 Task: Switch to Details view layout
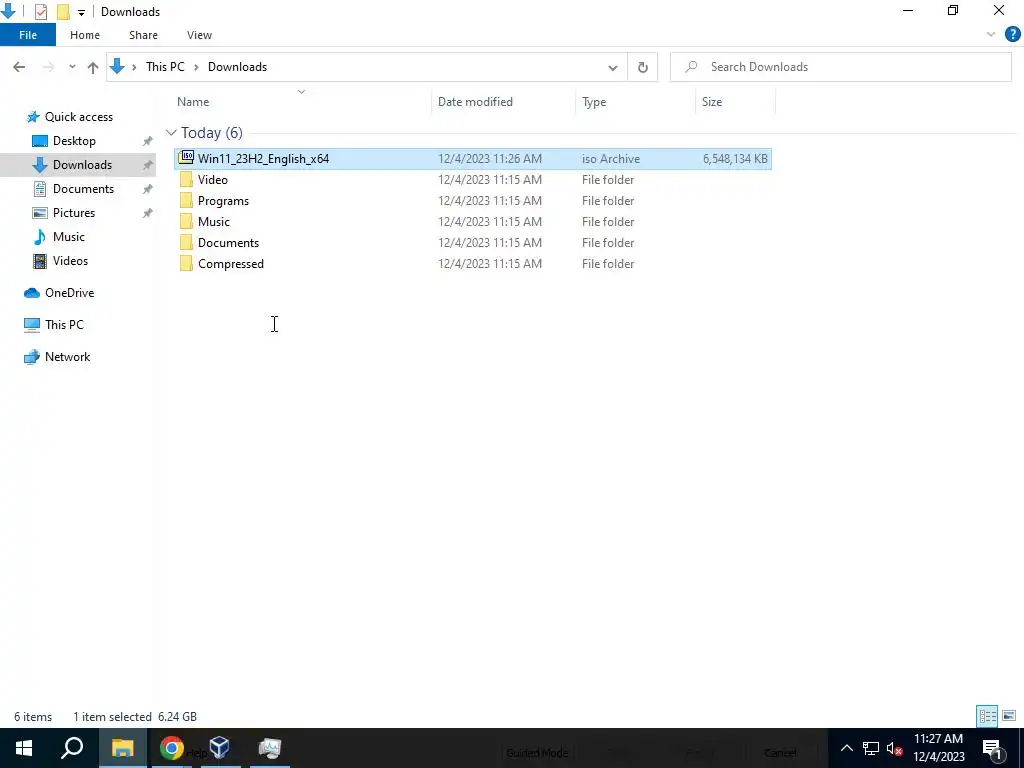tap(987, 716)
